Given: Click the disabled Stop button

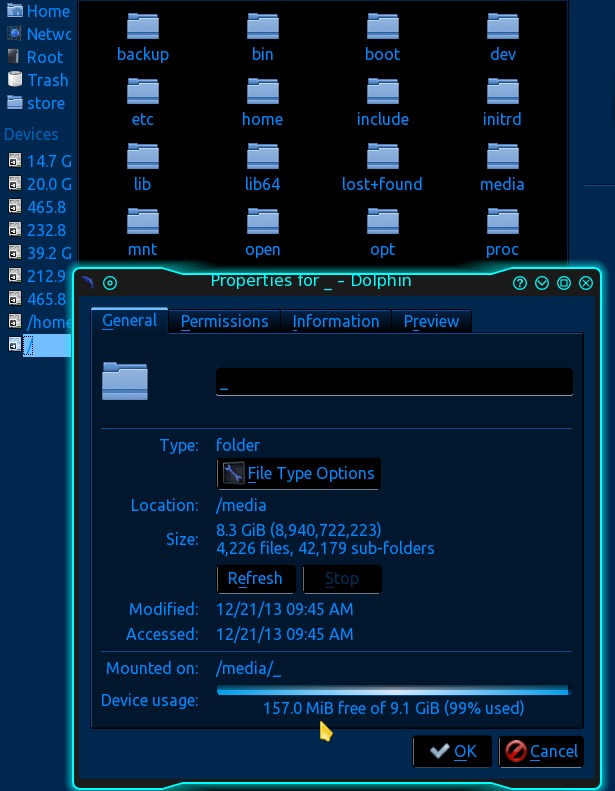Looking at the screenshot, I should point(342,578).
